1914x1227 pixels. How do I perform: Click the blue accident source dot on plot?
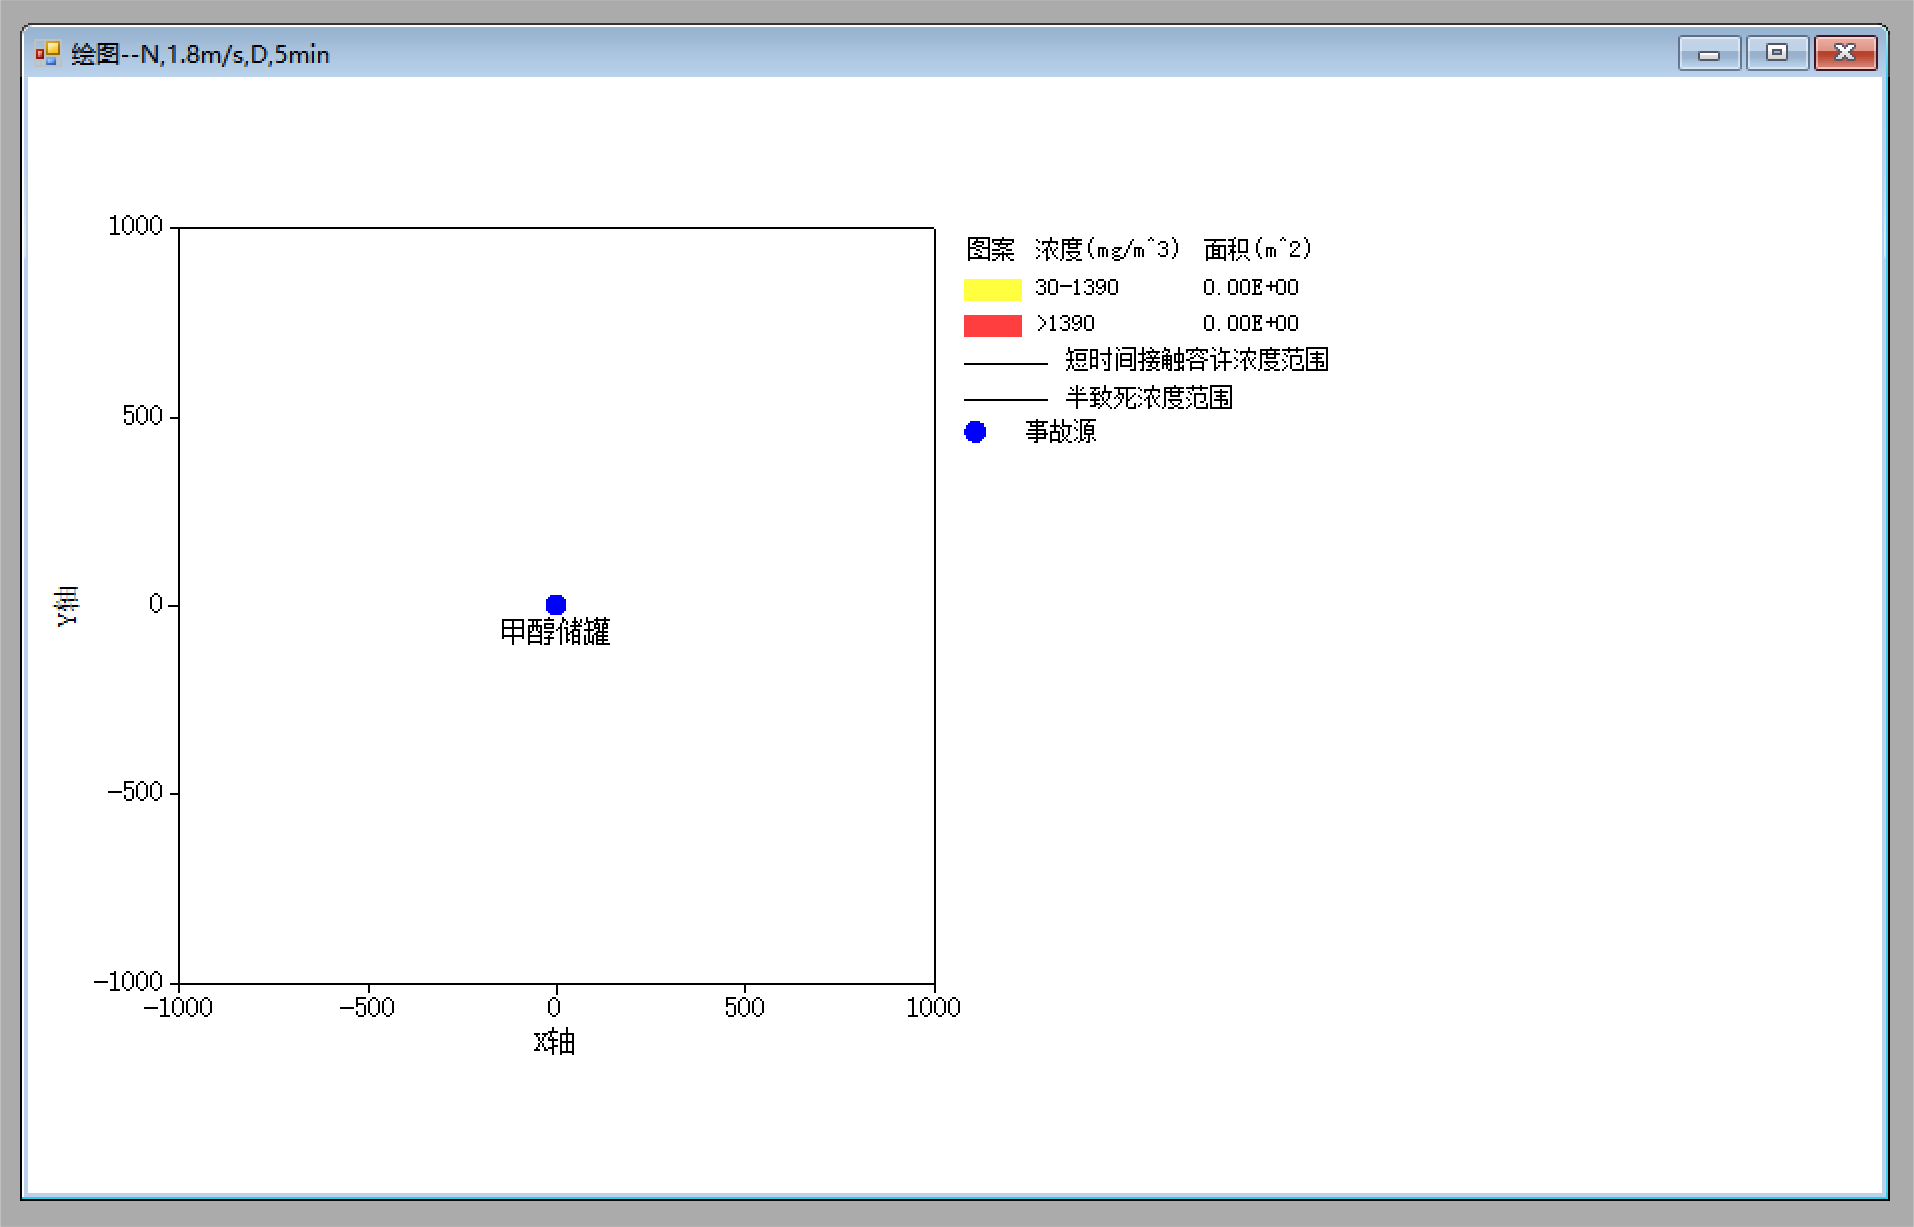[x=556, y=604]
